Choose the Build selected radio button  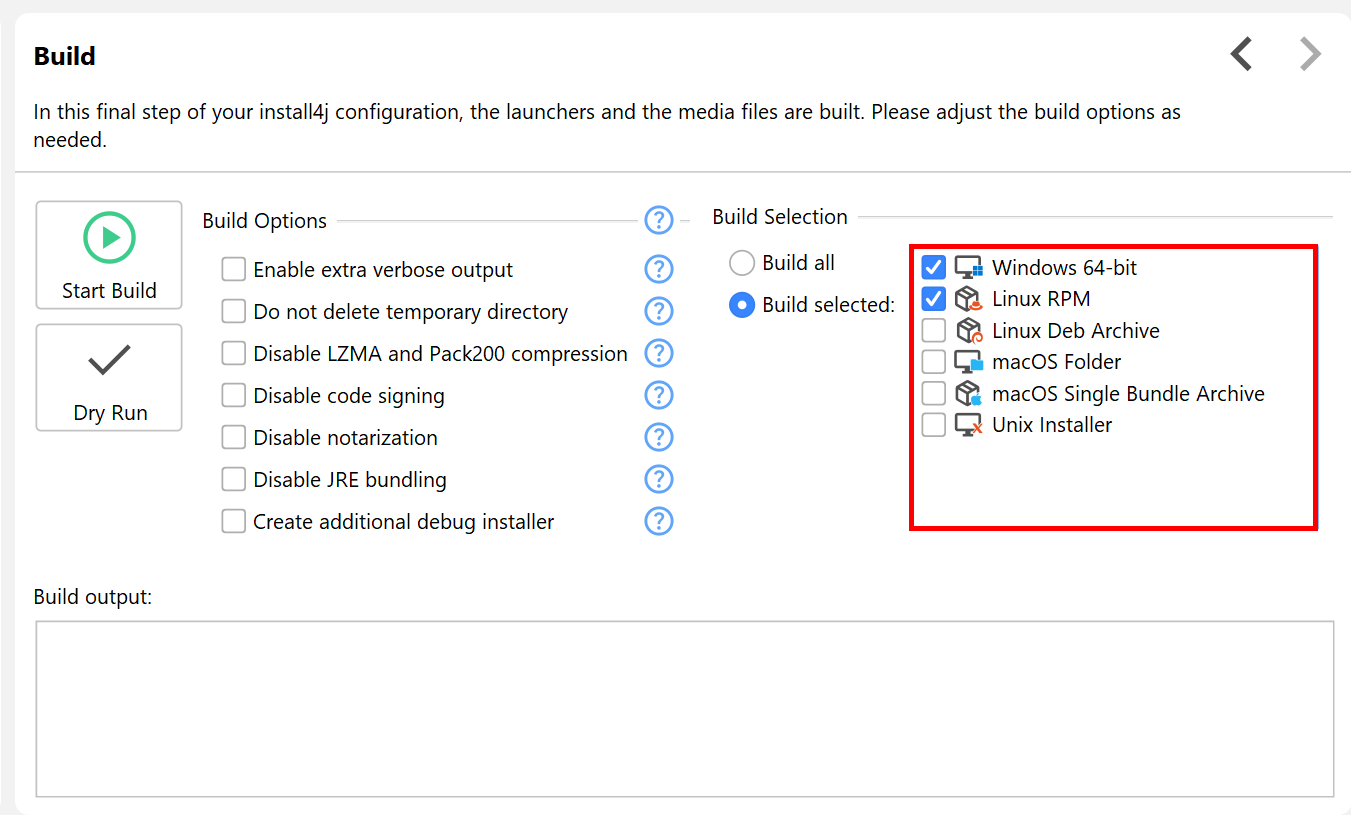(x=742, y=305)
